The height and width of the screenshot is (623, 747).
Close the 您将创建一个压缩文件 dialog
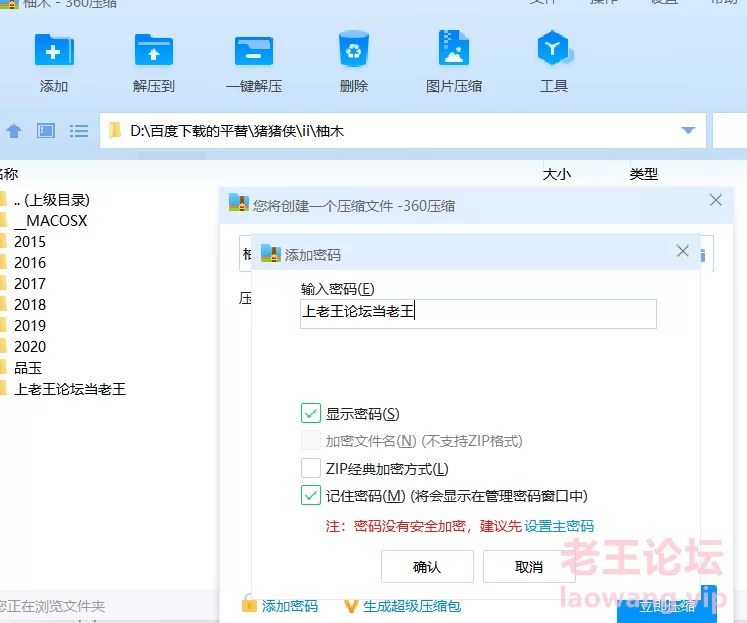pos(716,200)
